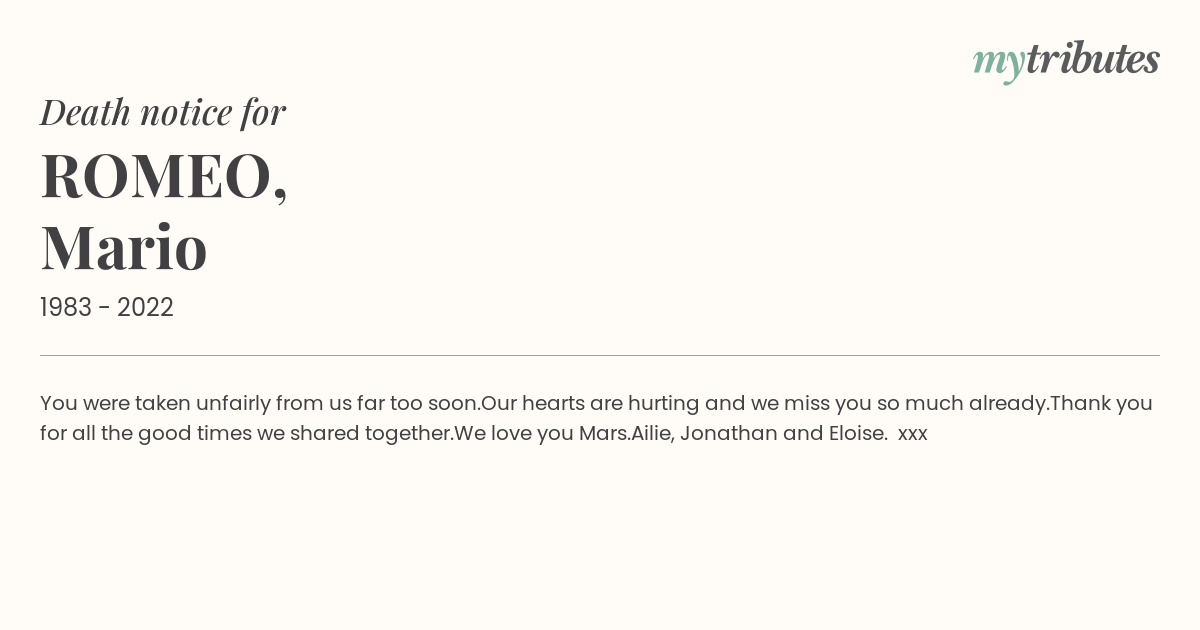This screenshot has height=630, width=1200.
Task: Click the green "my" in the logo
Action: pos(999,63)
